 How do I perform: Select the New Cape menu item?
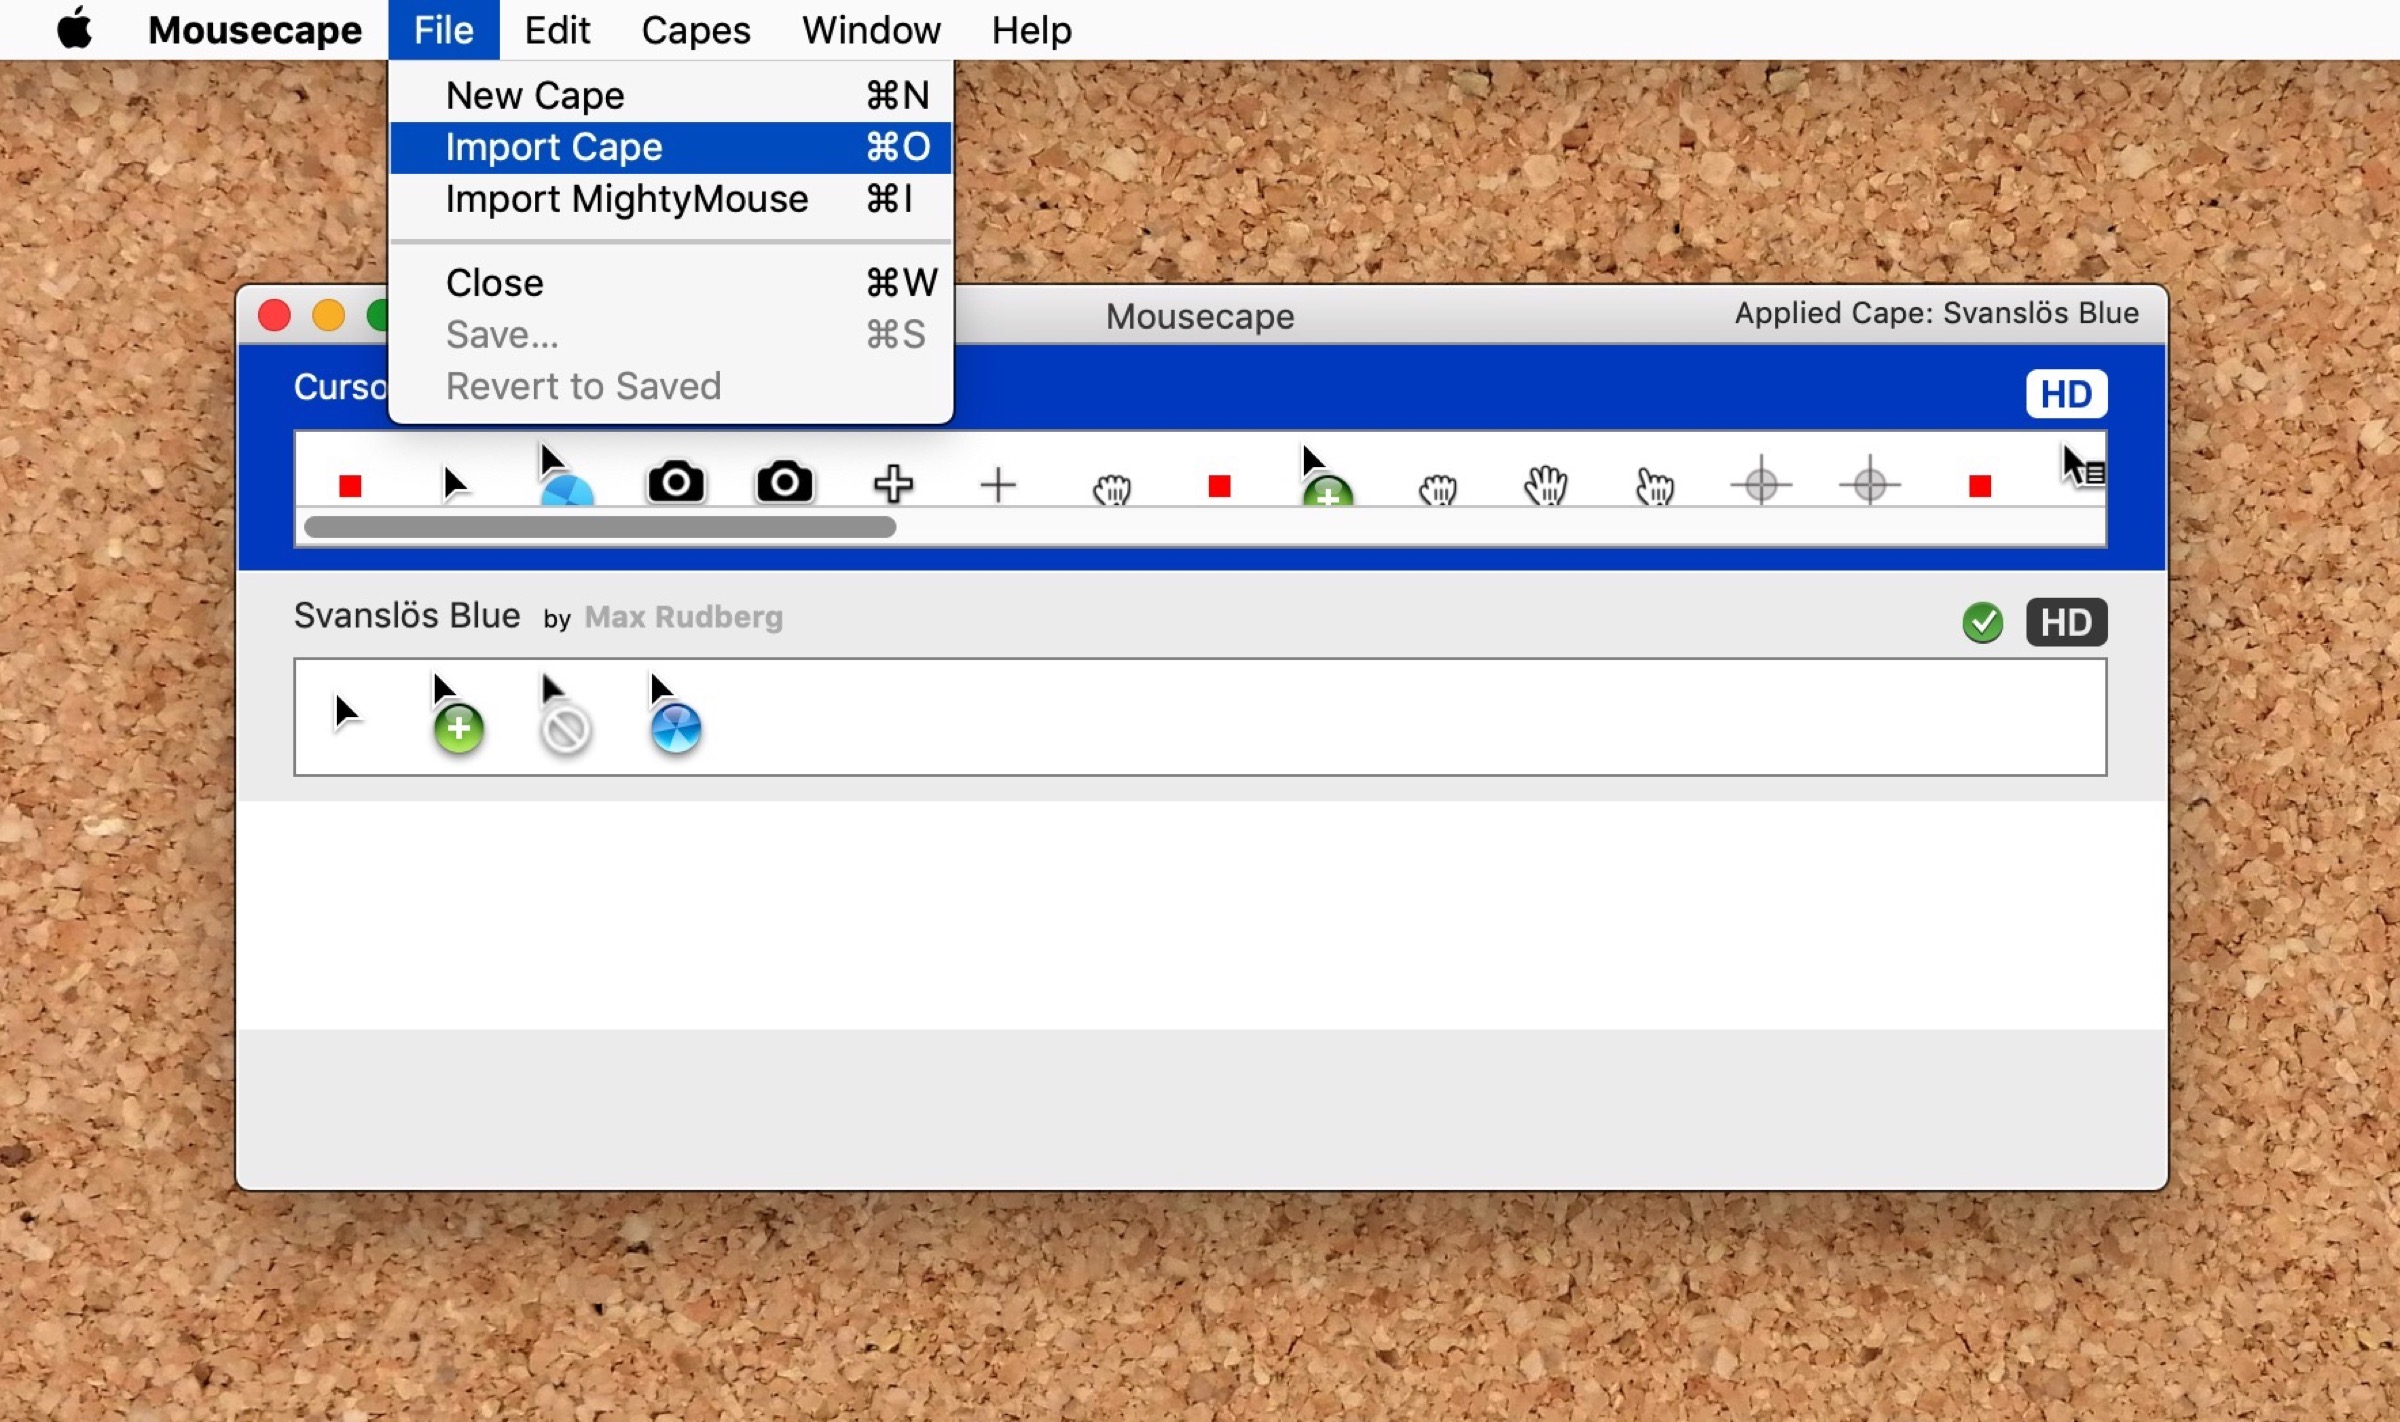tap(534, 95)
